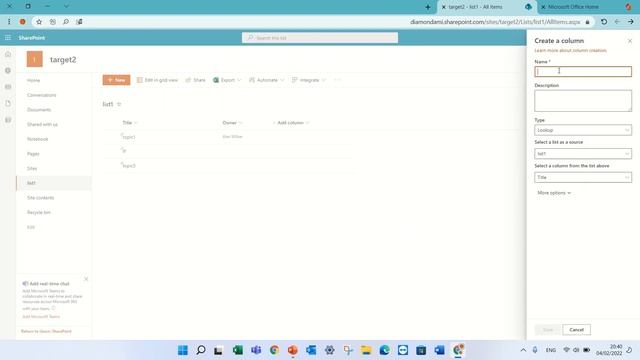
Task: Click the browser bookmark star icon
Action: click(39, 22)
